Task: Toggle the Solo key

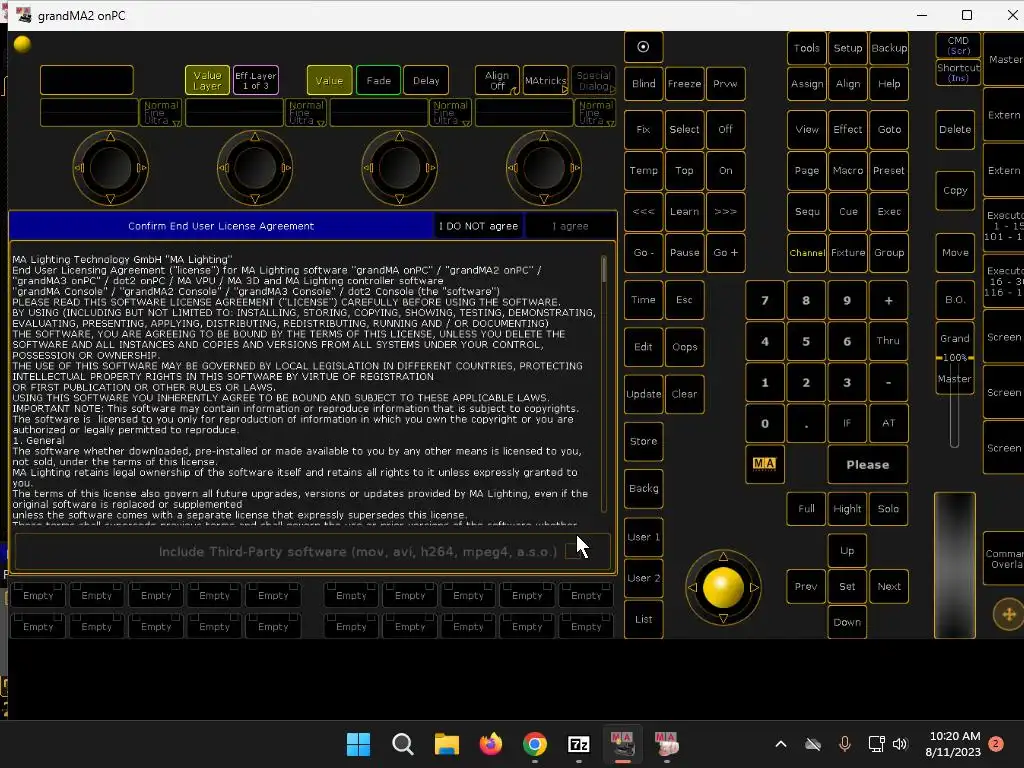Action: point(888,509)
